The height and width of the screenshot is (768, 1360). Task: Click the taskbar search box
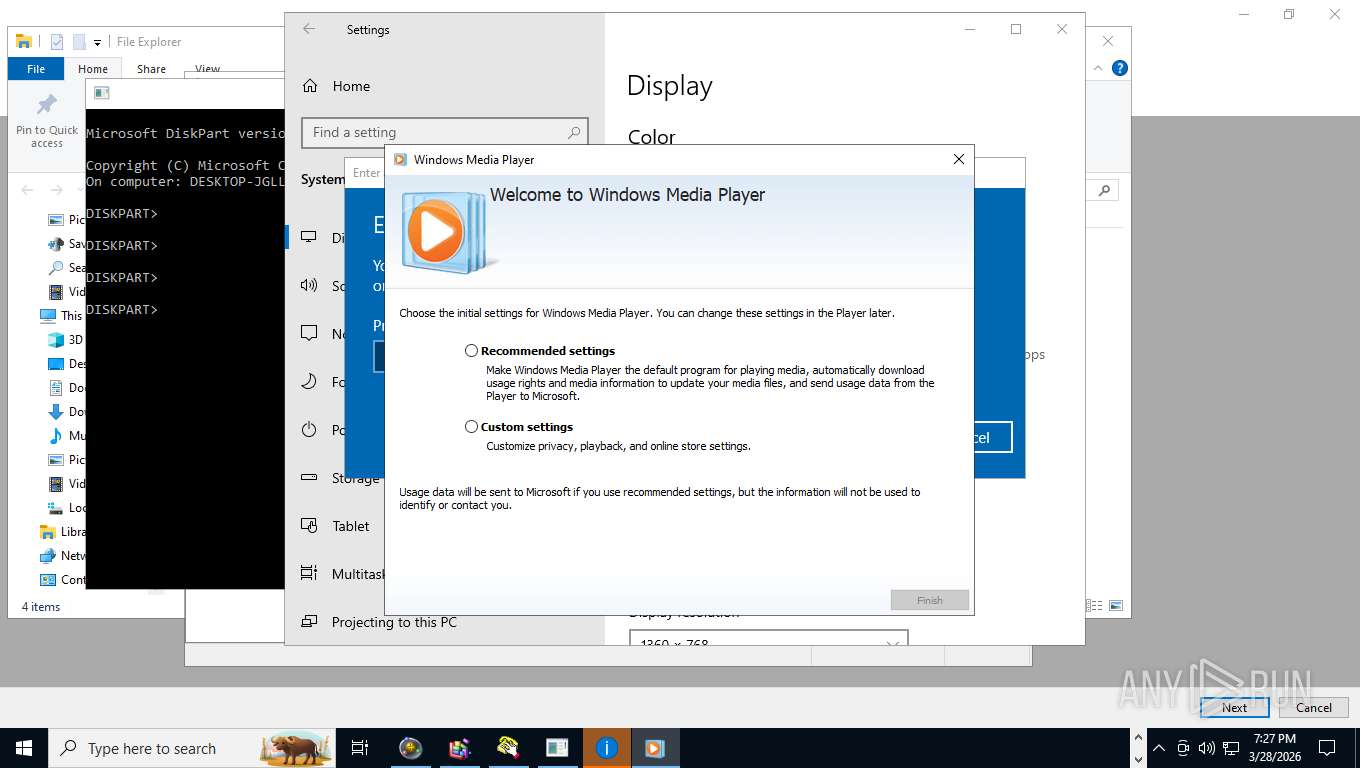[x=191, y=748]
